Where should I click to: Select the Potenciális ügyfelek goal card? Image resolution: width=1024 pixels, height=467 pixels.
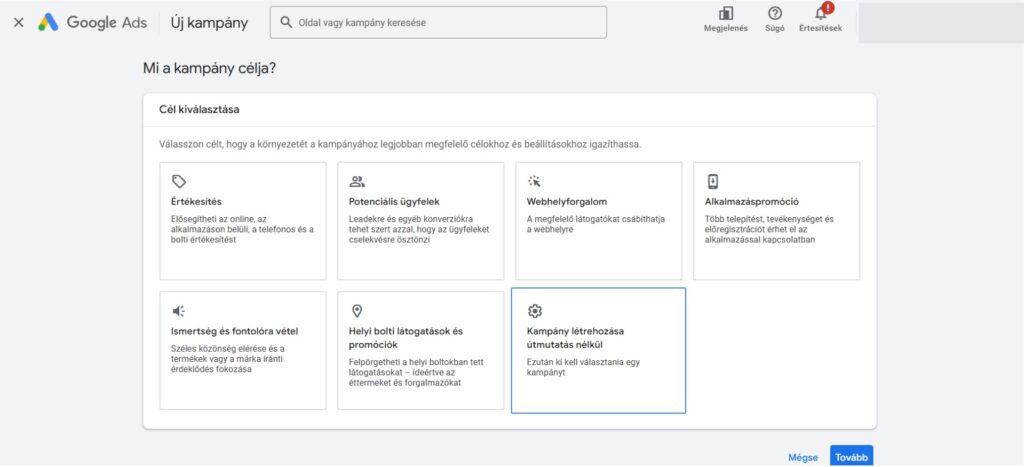[420, 220]
